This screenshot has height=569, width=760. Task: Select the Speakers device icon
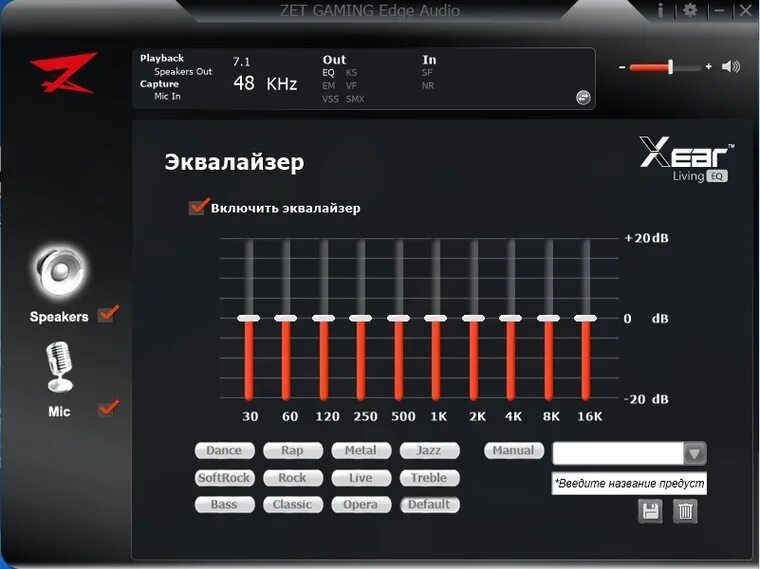60,271
